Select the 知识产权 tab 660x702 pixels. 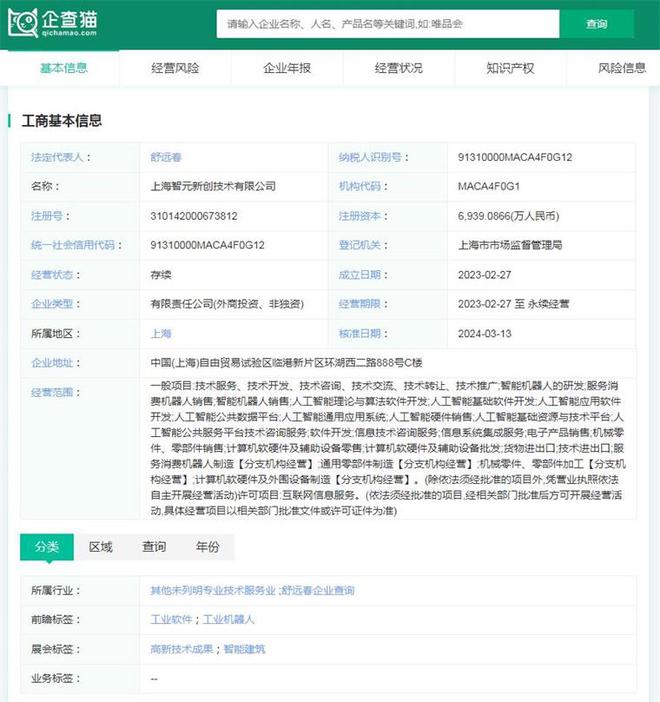[x=510, y=68]
